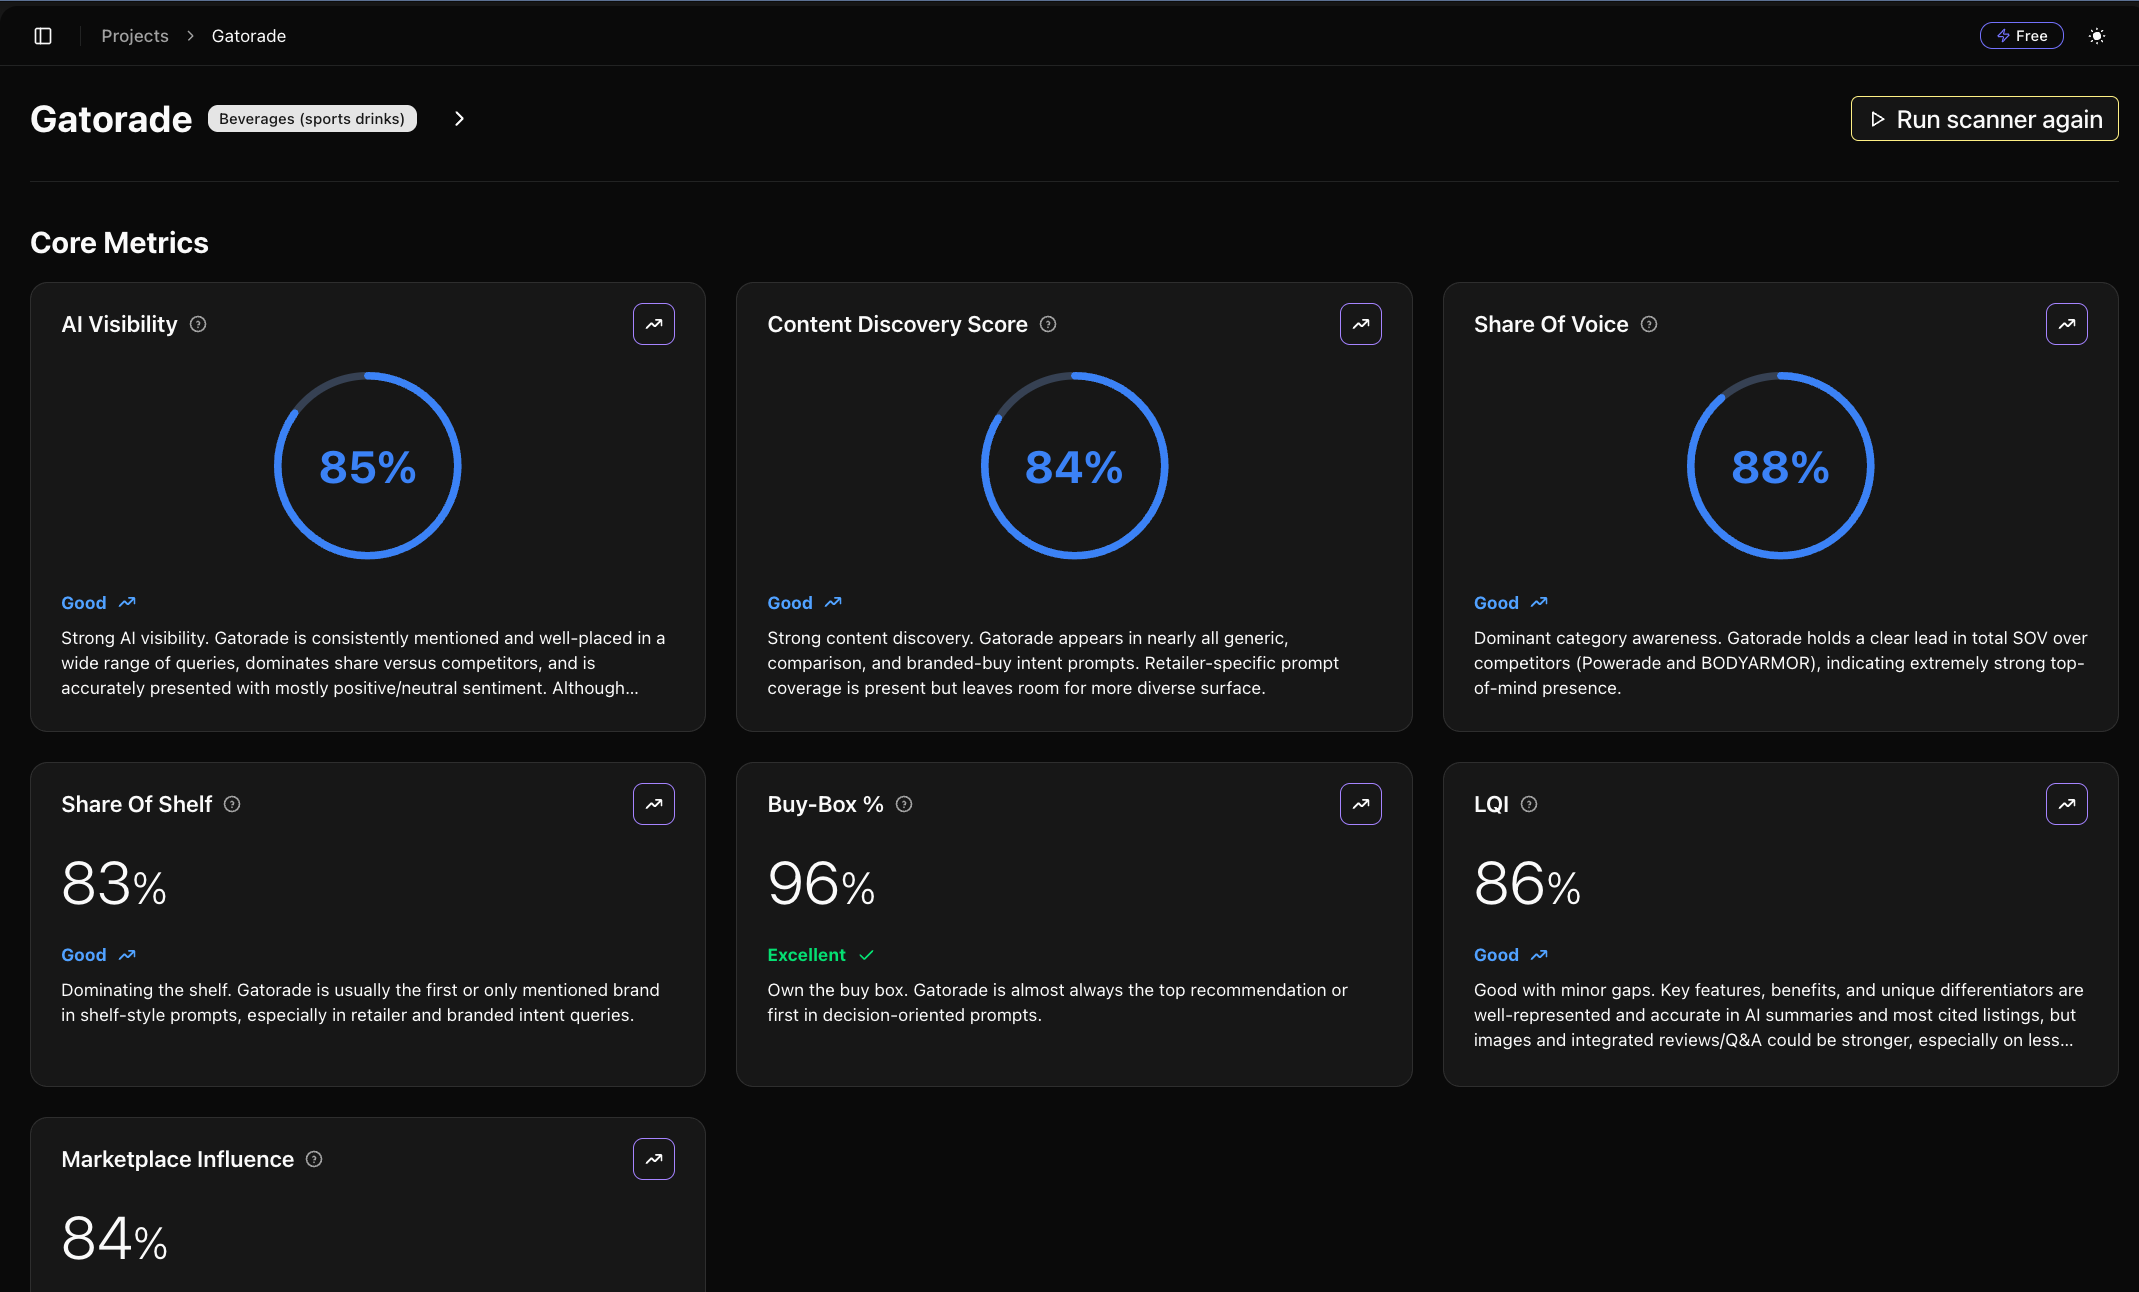
Task: Click Share Of Shelf description paragraph
Action: point(360,1002)
